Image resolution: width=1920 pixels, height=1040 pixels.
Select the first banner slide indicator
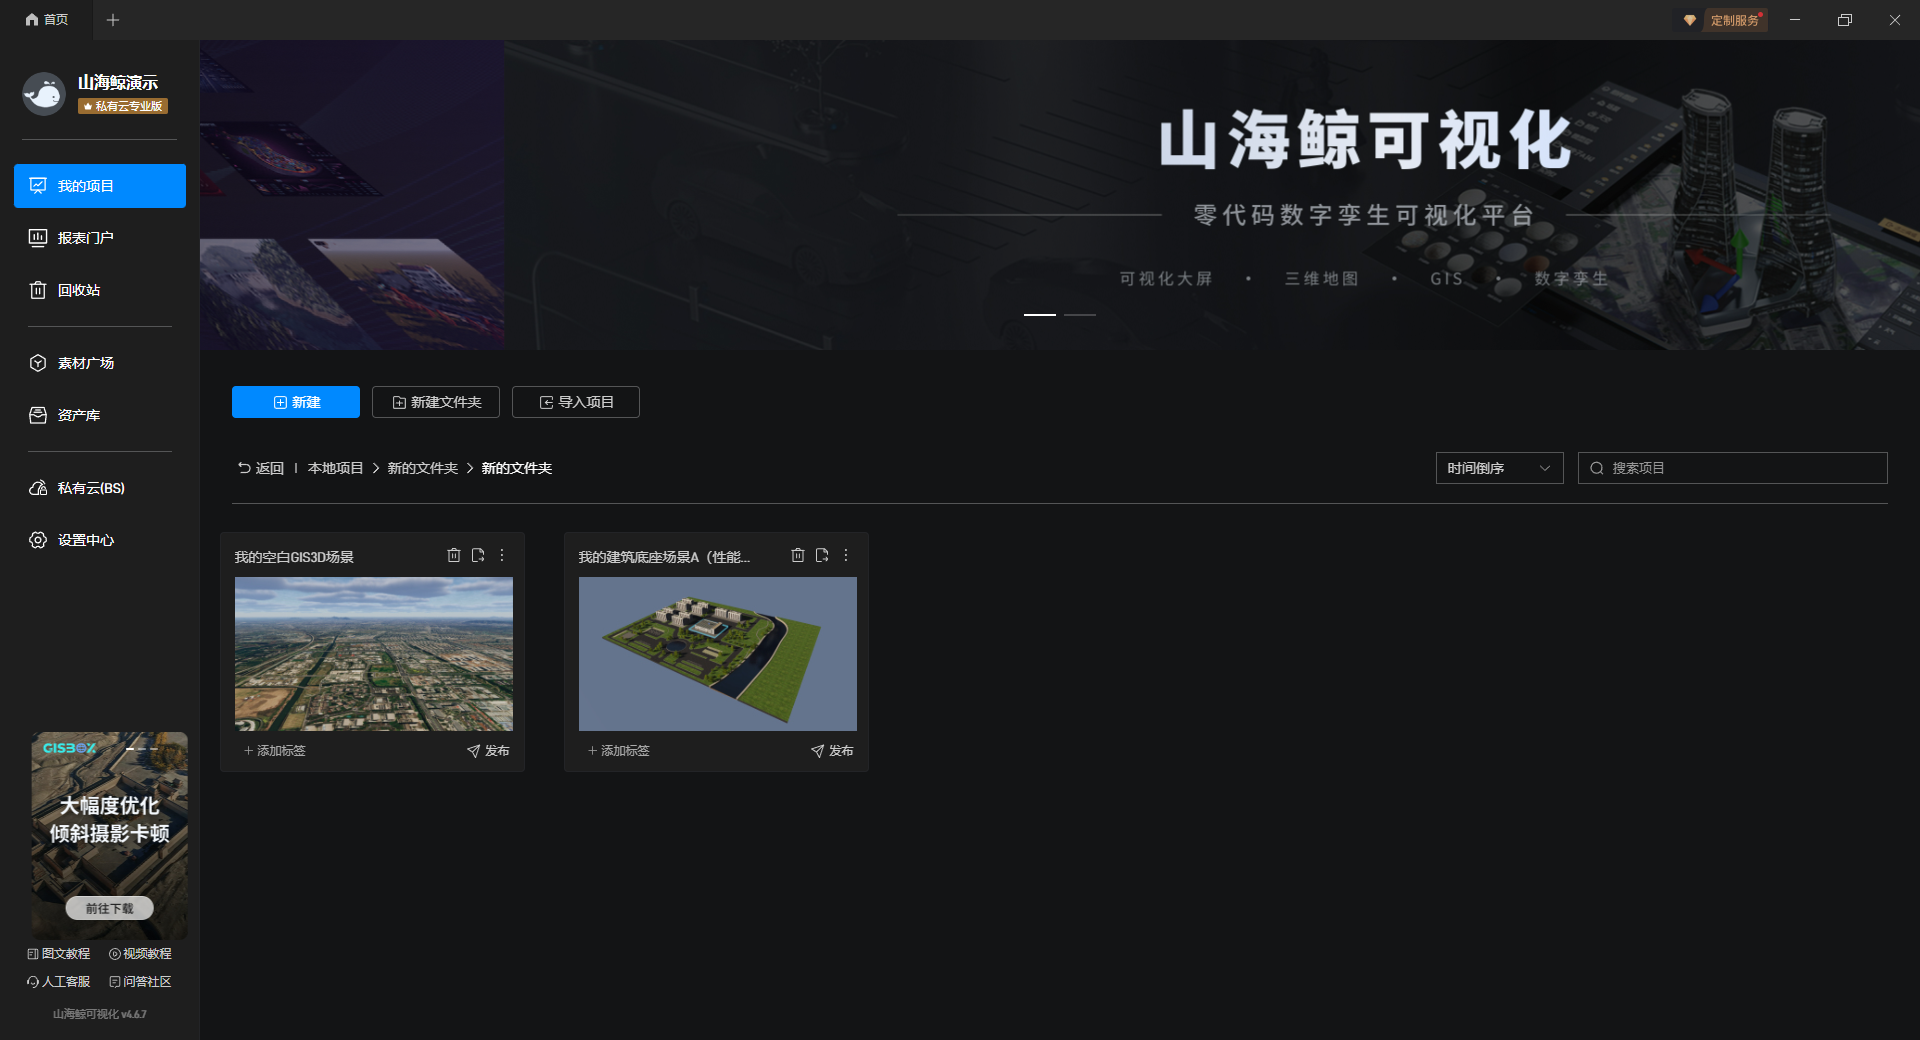point(1040,315)
